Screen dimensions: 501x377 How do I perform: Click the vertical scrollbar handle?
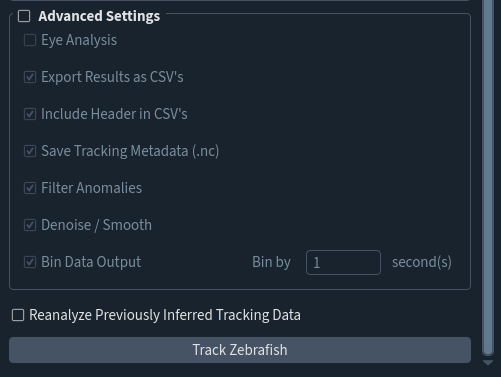coord(488,177)
